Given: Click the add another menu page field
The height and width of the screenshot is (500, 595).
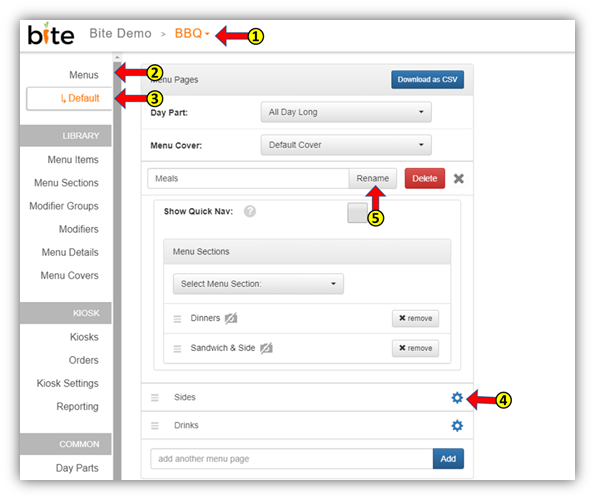Looking at the screenshot, I should [291, 459].
